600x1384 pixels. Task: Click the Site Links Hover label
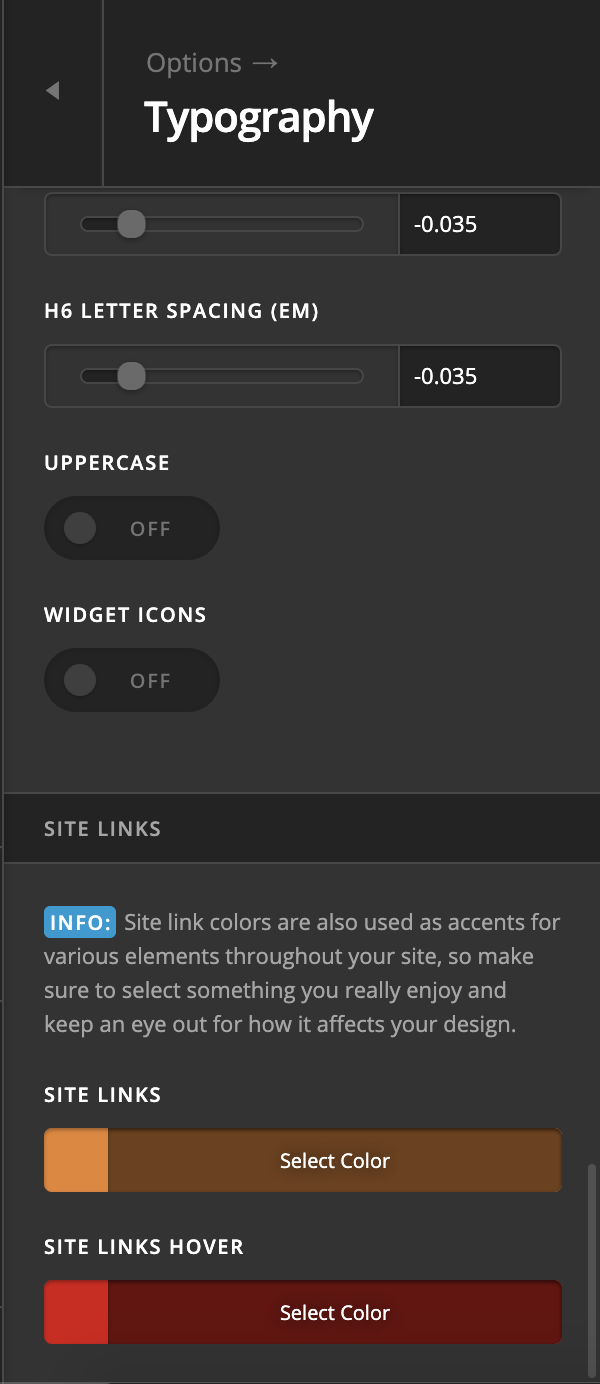click(x=144, y=1247)
